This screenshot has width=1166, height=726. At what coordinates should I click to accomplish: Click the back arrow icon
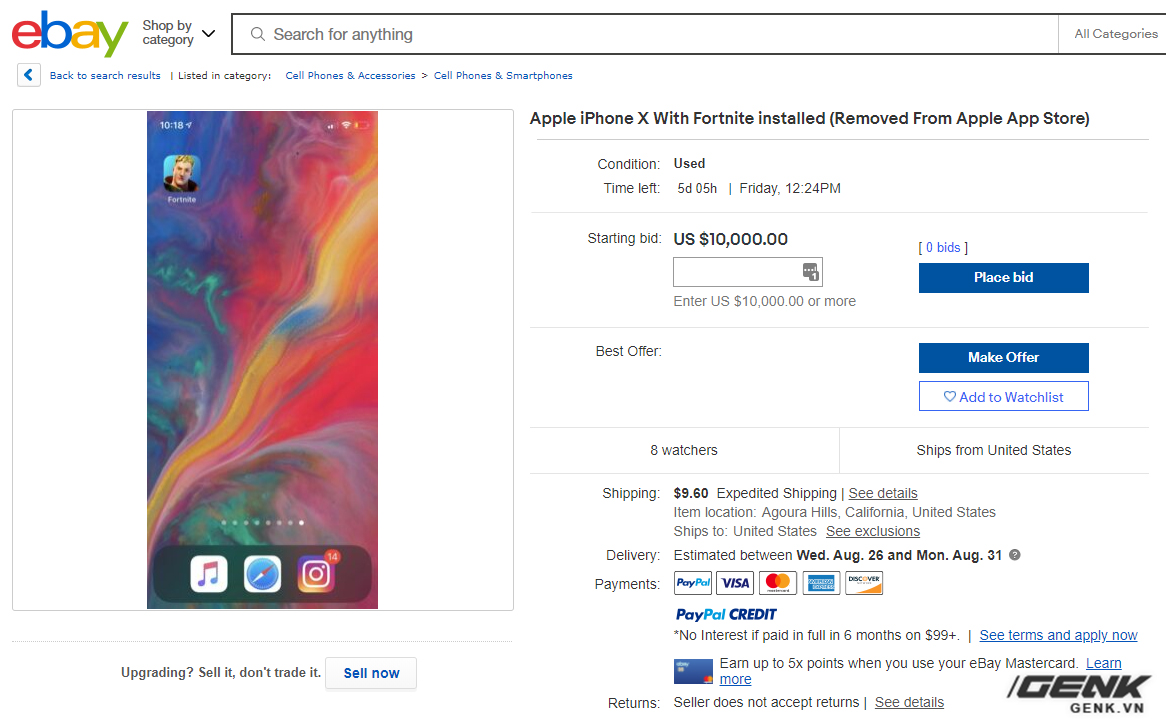click(29, 75)
